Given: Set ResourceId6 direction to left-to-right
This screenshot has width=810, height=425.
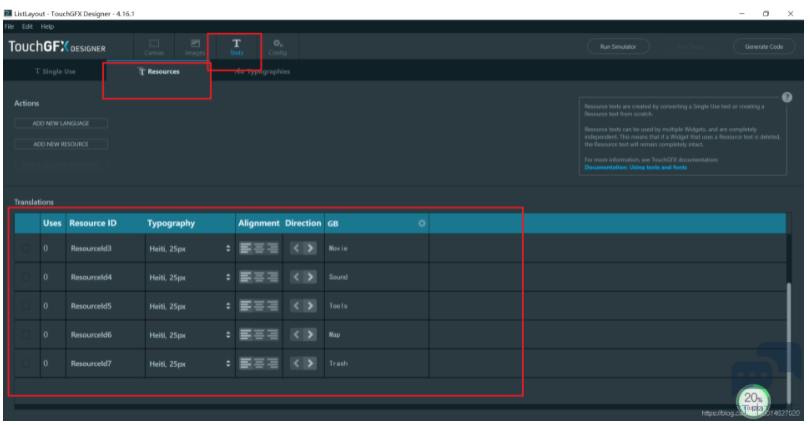Looking at the screenshot, I should tap(310, 335).
